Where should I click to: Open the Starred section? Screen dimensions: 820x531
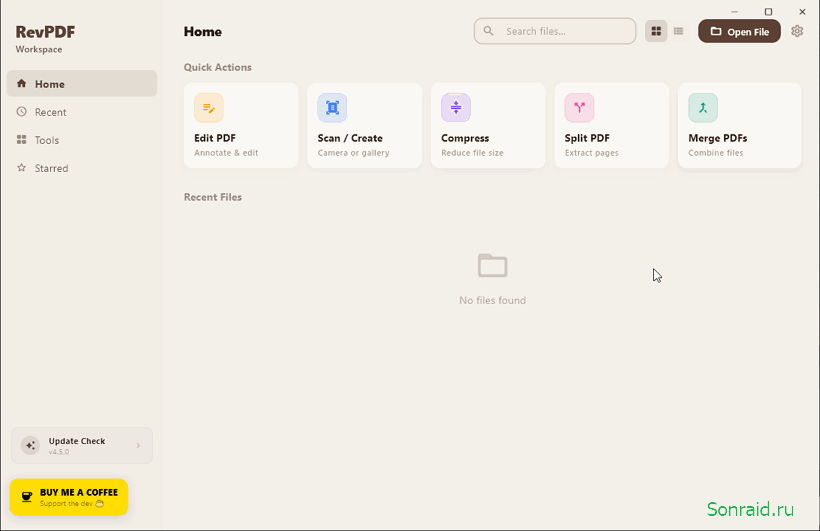(x=82, y=168)
